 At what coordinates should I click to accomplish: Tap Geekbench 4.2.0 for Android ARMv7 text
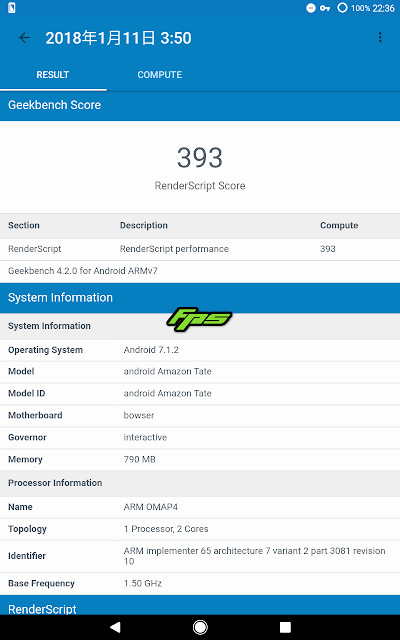(83, 271)
